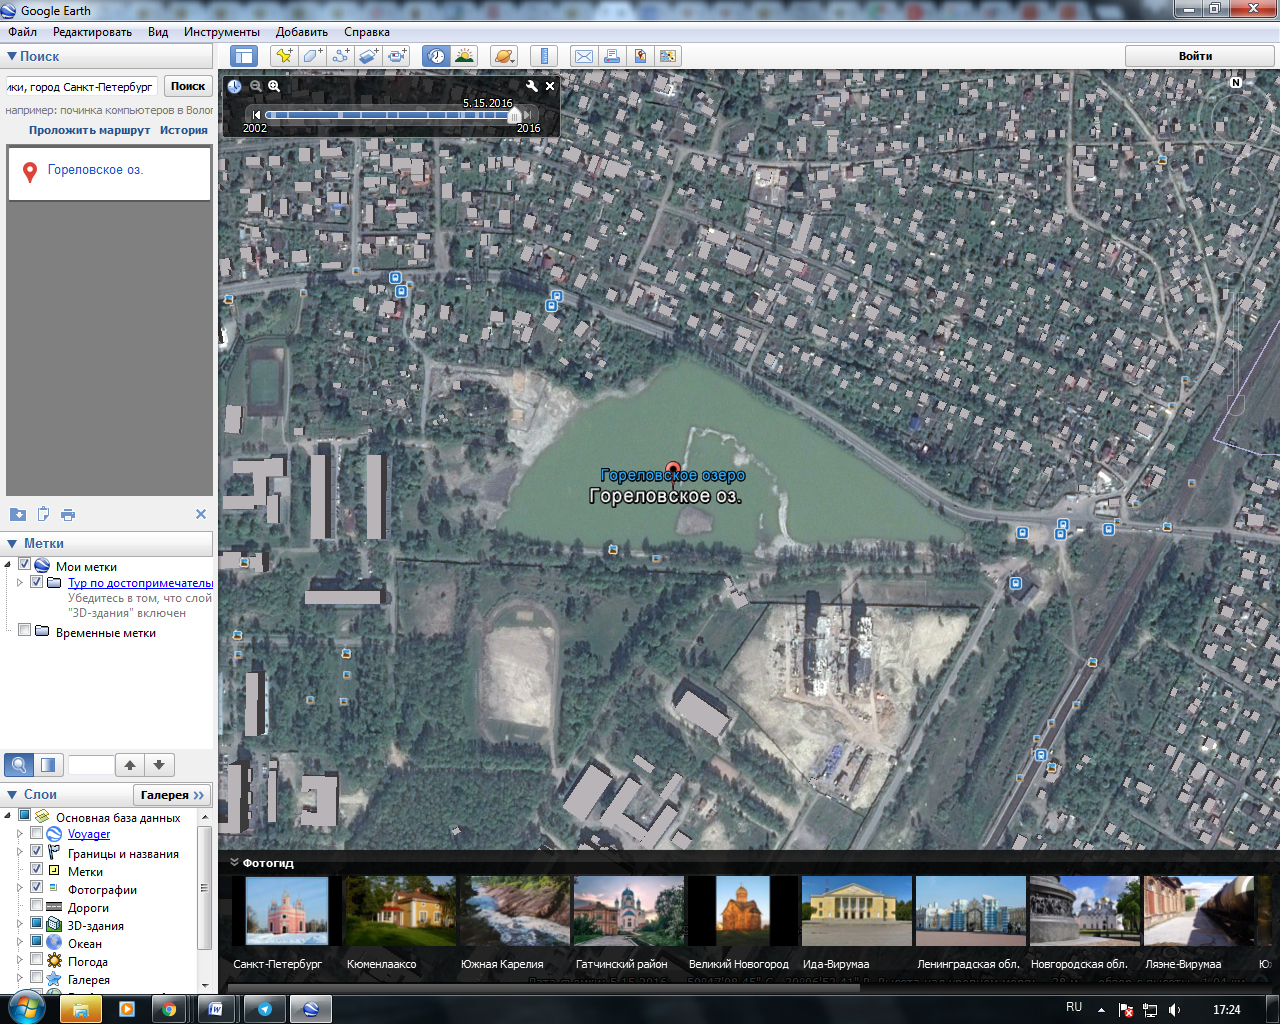Open the Справка menu
This screenshot has width=1280, height=1024.
point(367,32)
